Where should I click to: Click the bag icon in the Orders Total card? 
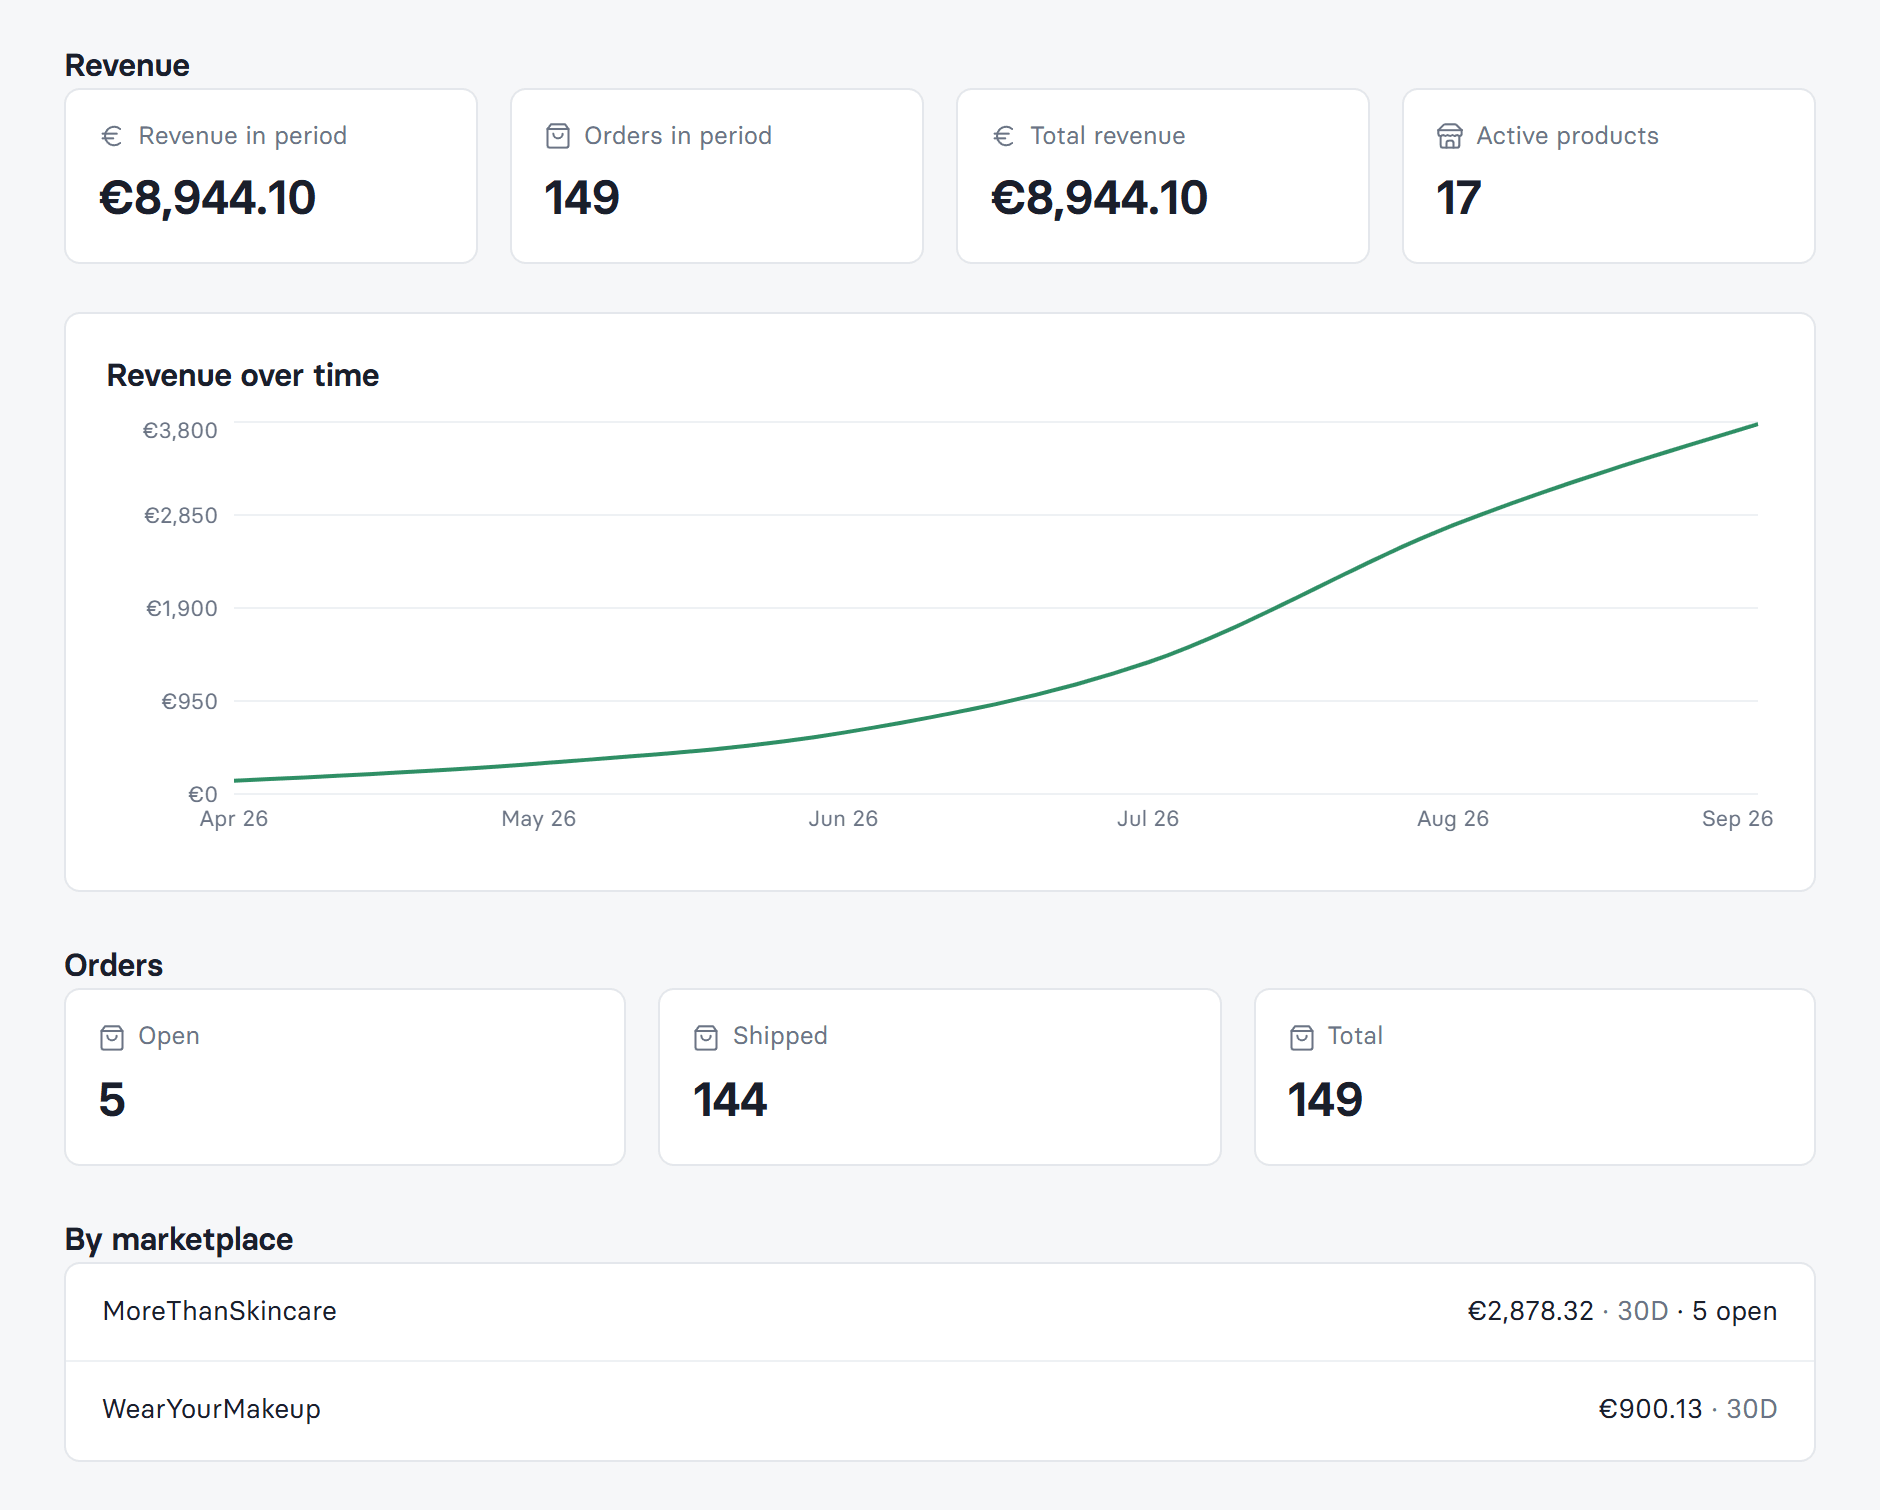1302,1037
